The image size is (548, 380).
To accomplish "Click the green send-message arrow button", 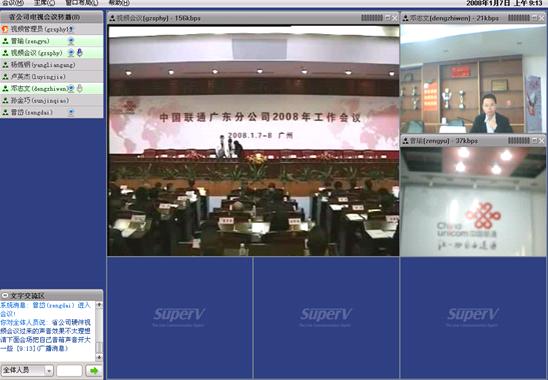I will click(x=94, y=371).
